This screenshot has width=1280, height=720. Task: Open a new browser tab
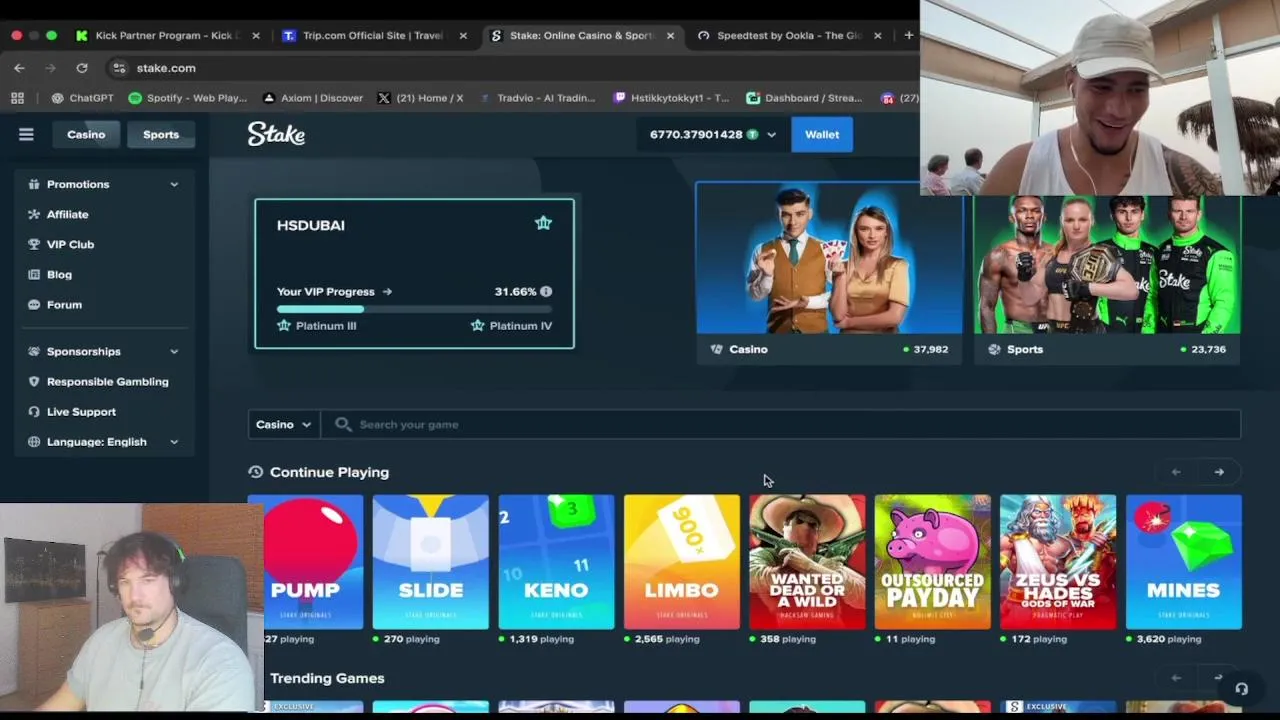point(908,35)
